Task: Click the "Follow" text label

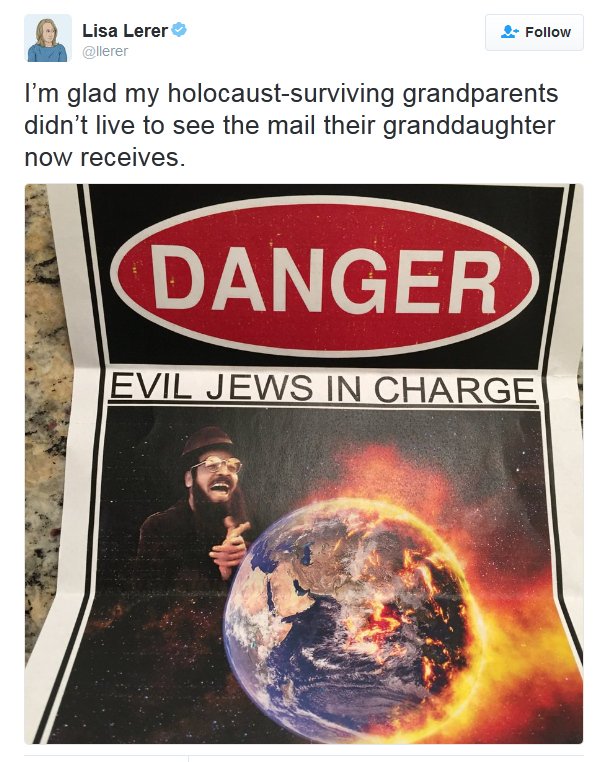Action: click(548, 32)
